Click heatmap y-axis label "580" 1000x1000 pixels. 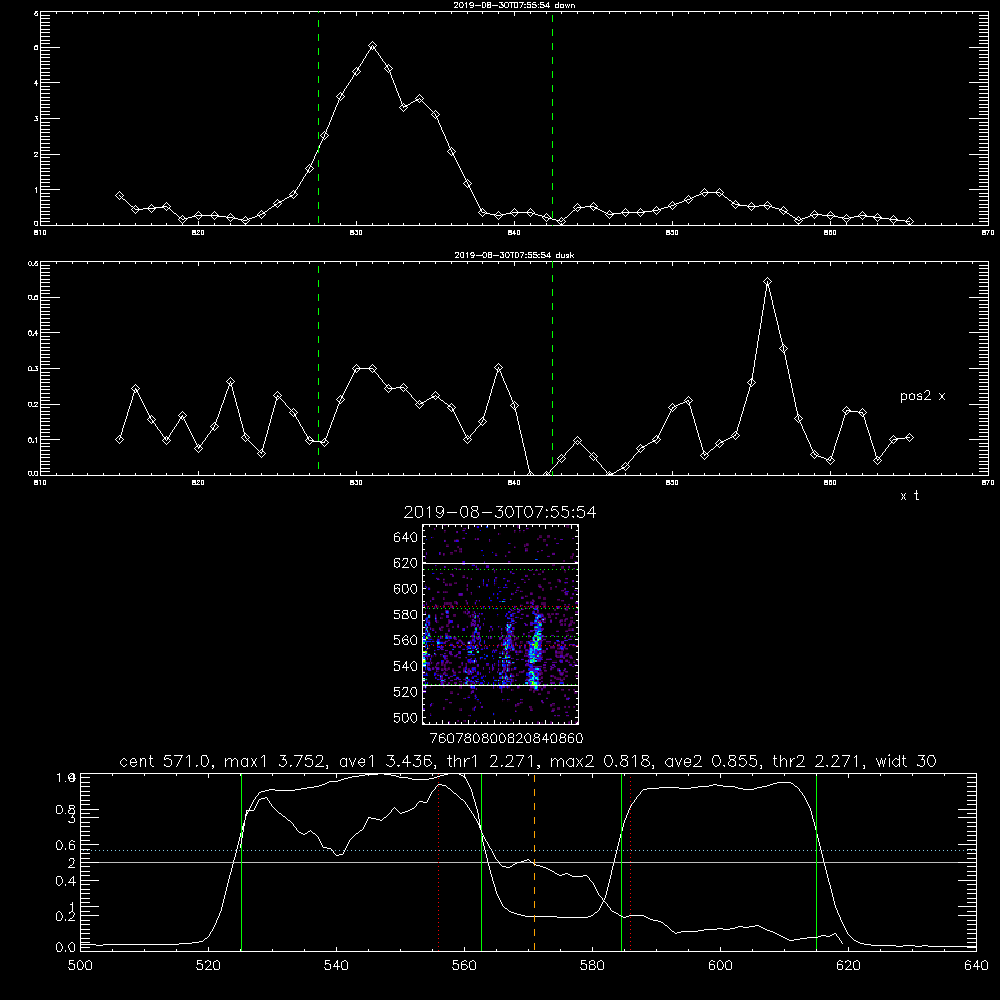click(405, 615)
